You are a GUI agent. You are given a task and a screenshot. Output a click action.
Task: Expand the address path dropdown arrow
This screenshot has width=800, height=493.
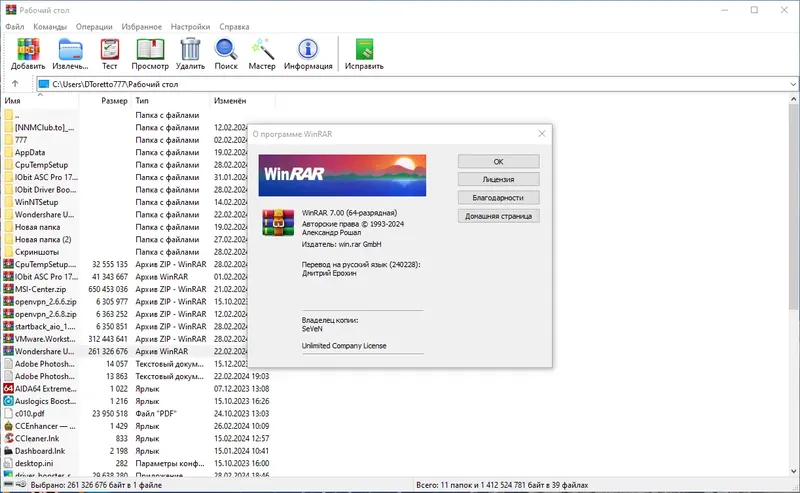(x=793, y=84)
